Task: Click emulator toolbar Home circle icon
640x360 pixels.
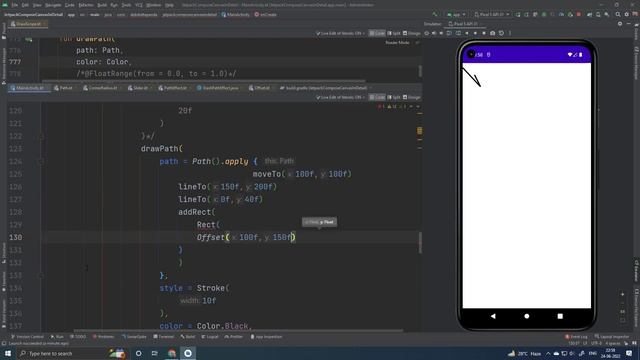Action: click(x=475, y=33)
